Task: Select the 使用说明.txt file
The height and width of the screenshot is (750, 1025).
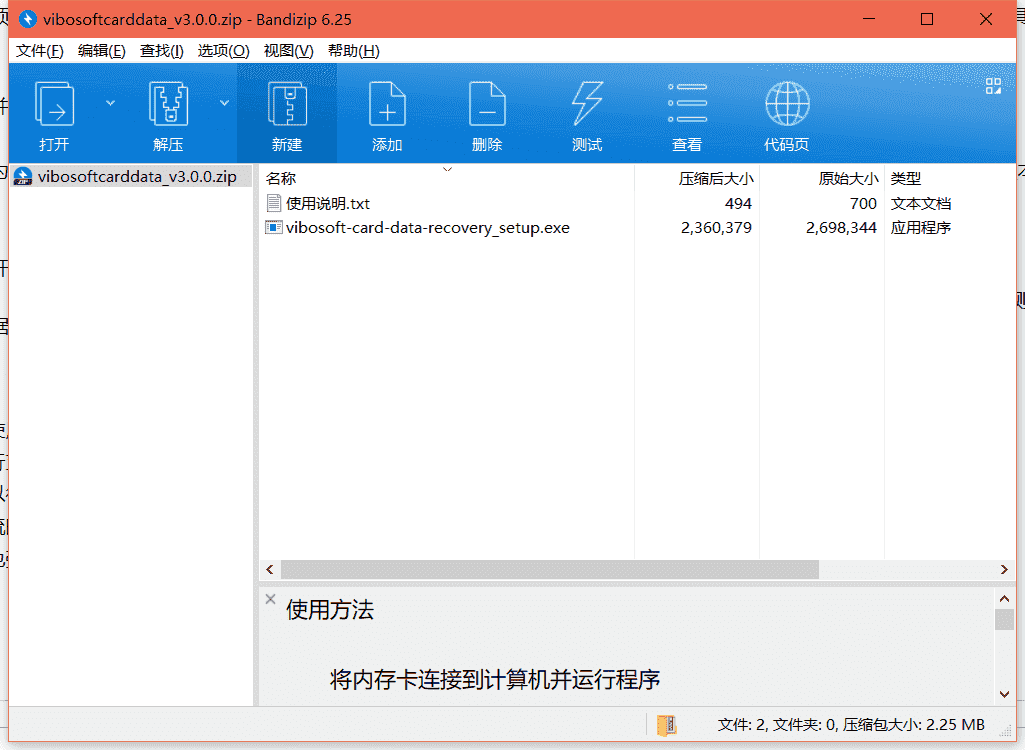Action: tap(328, 204)
